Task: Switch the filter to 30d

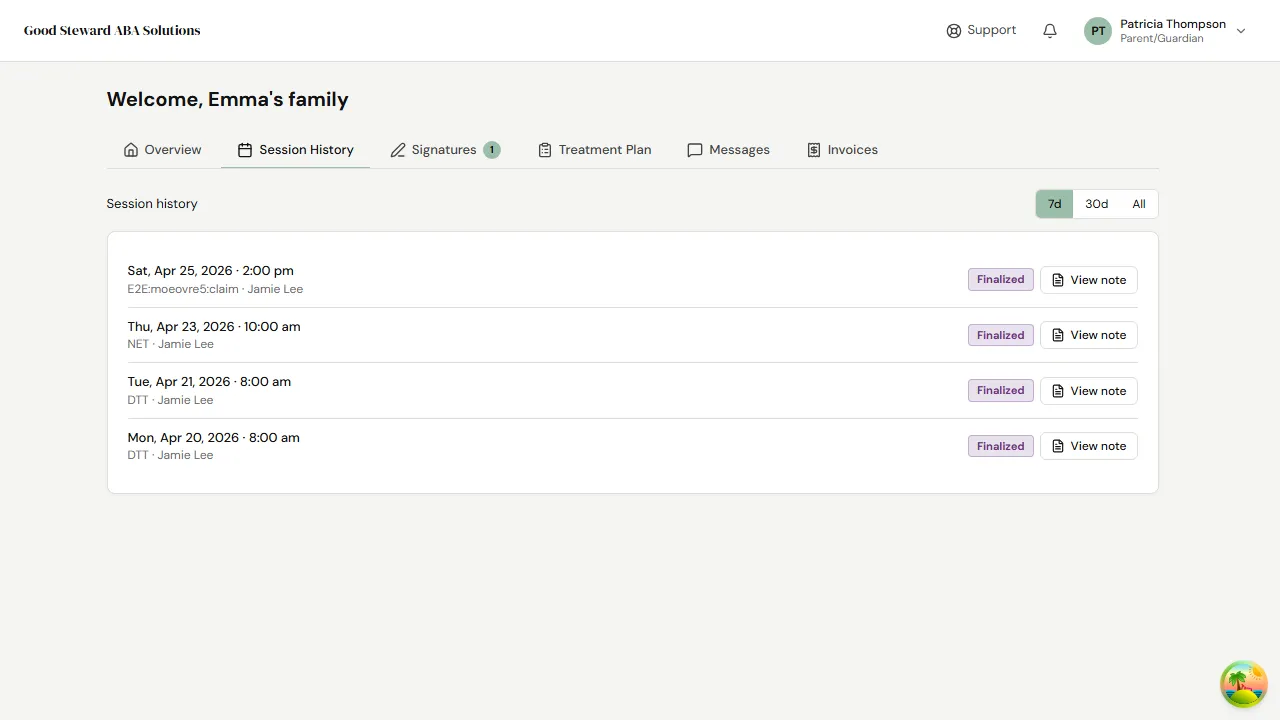Action: (x=1096, y=203)
